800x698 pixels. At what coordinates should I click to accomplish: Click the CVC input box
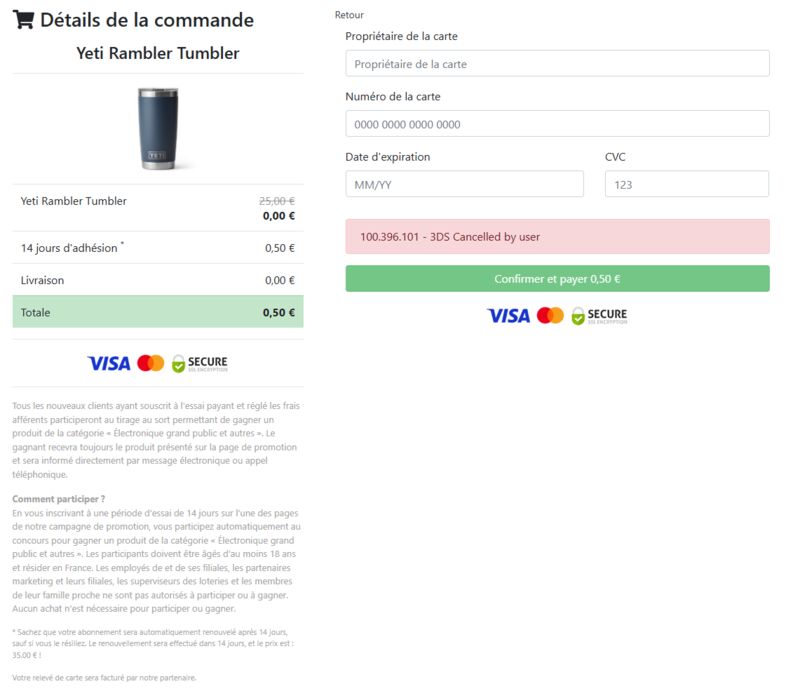686,184
